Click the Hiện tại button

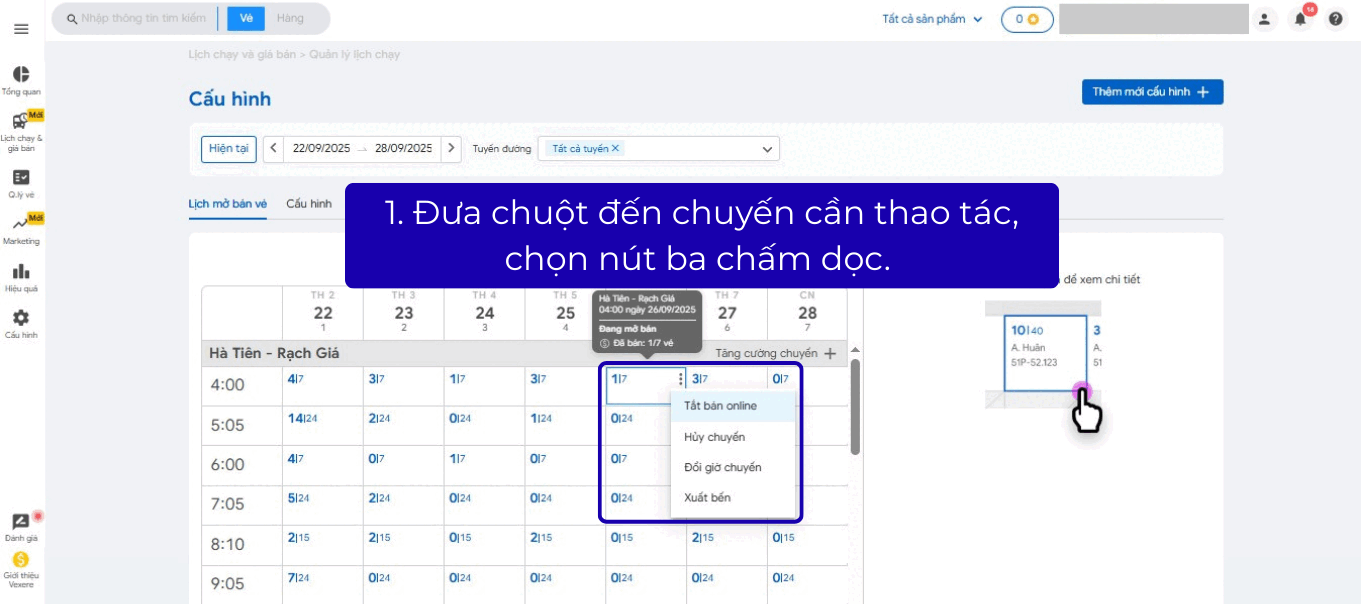pyautogui.click(x=229, y=149)
